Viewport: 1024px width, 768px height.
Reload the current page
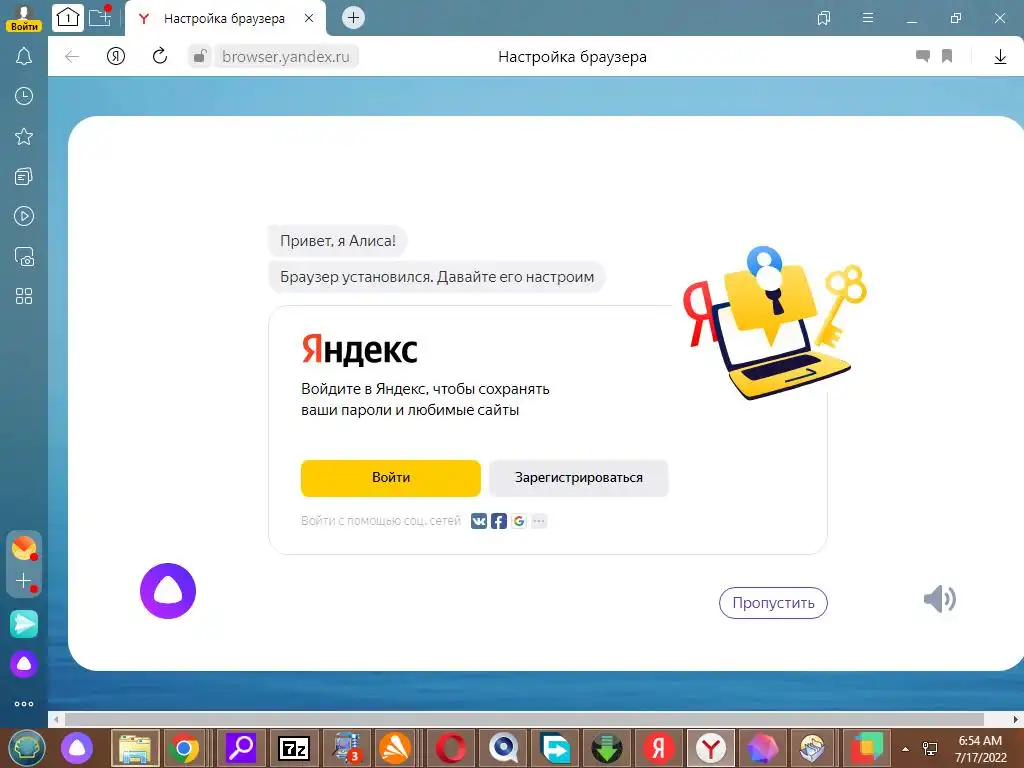(x=160, y=56)
